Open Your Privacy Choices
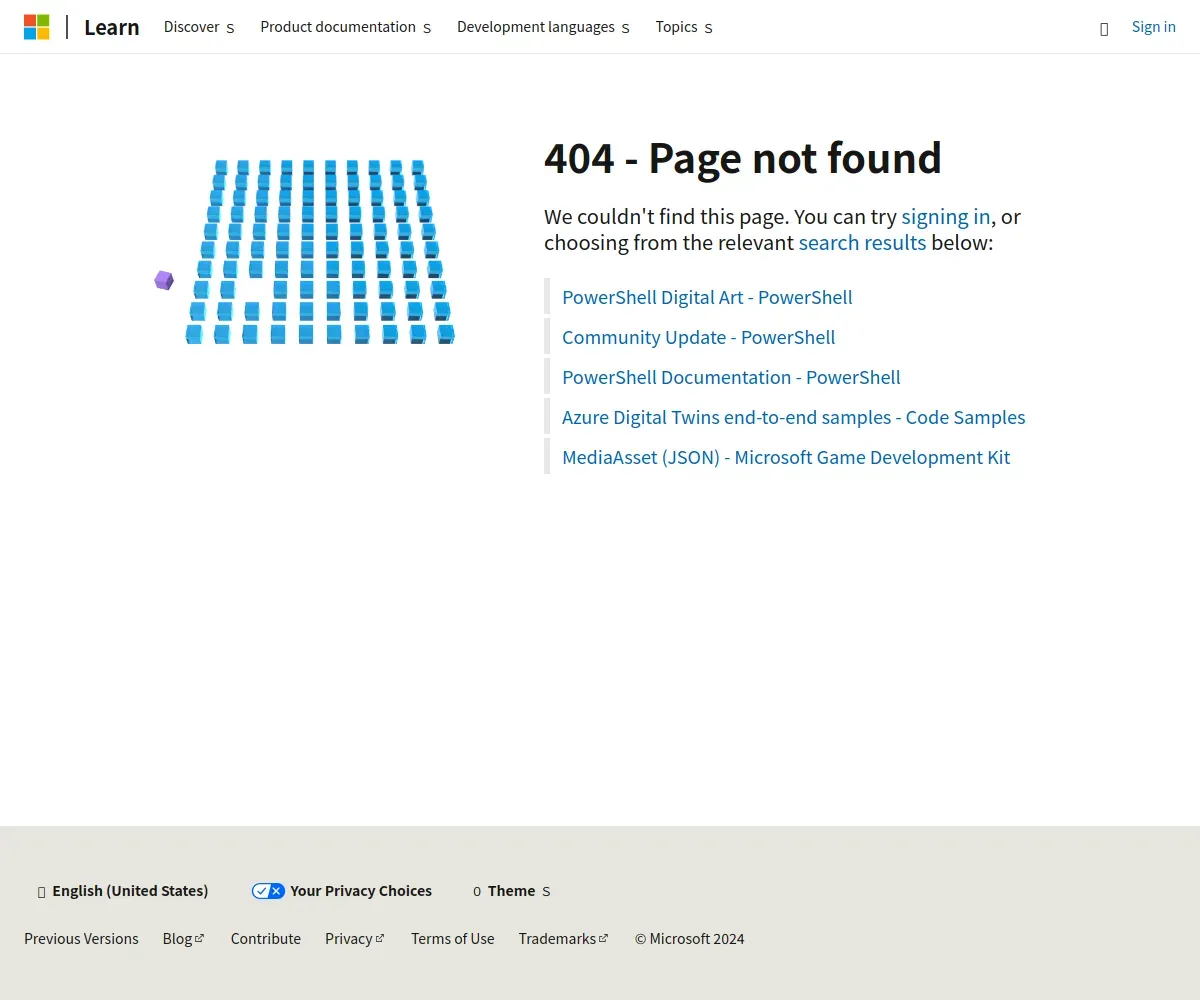This screenshot has width=1200, height=1000. pos(342,891)
